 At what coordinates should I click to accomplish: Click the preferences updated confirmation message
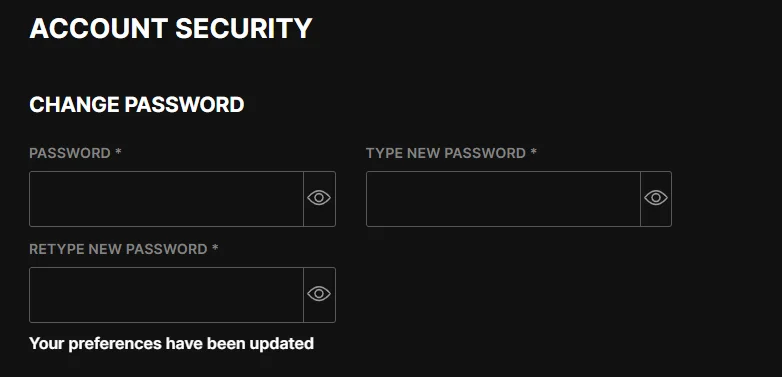tap(172, 344)
